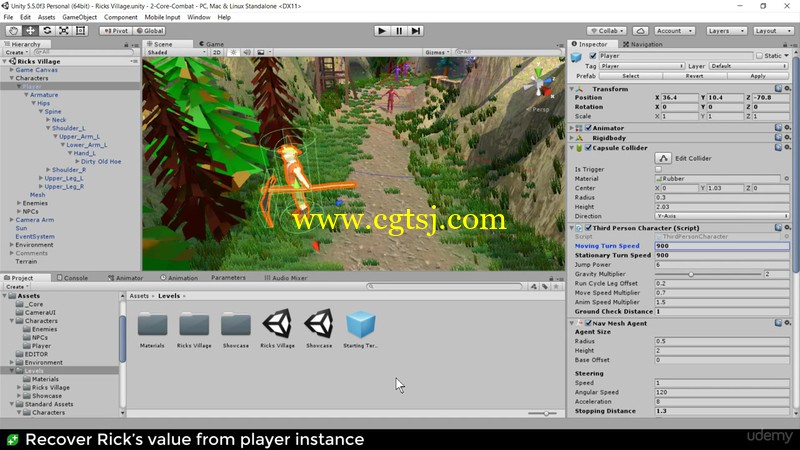Disable the Animator component checkbox

[588, 128]
